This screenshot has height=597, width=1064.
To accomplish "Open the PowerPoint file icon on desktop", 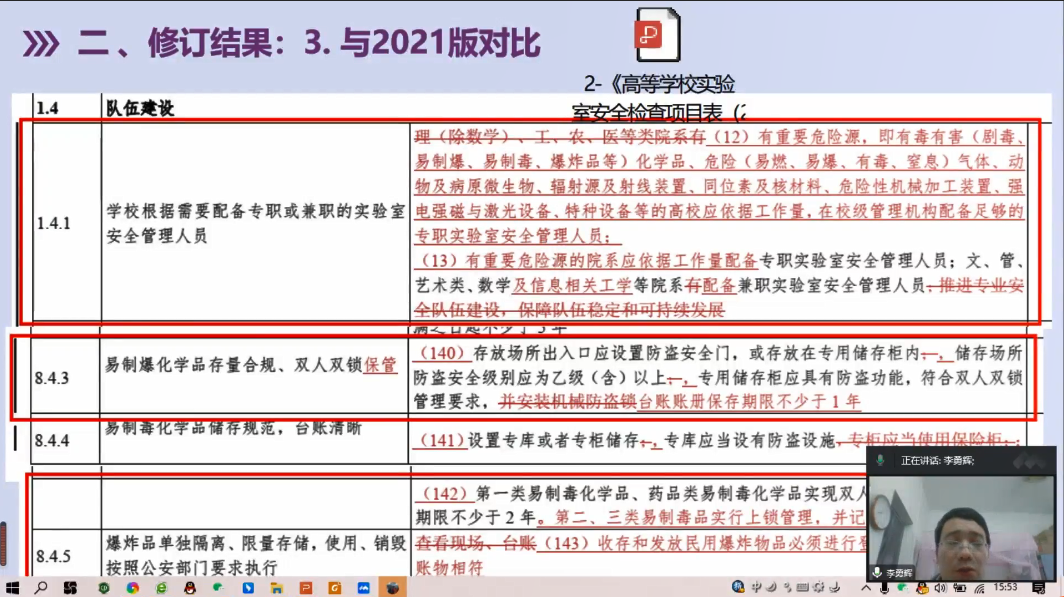I will click(x=657, y=35).
